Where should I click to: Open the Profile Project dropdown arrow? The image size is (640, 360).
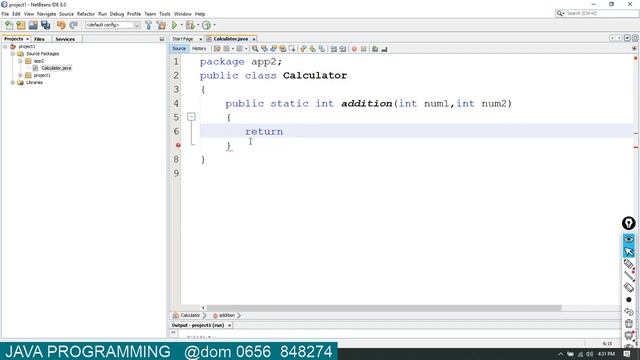click(x=214, y=25)
